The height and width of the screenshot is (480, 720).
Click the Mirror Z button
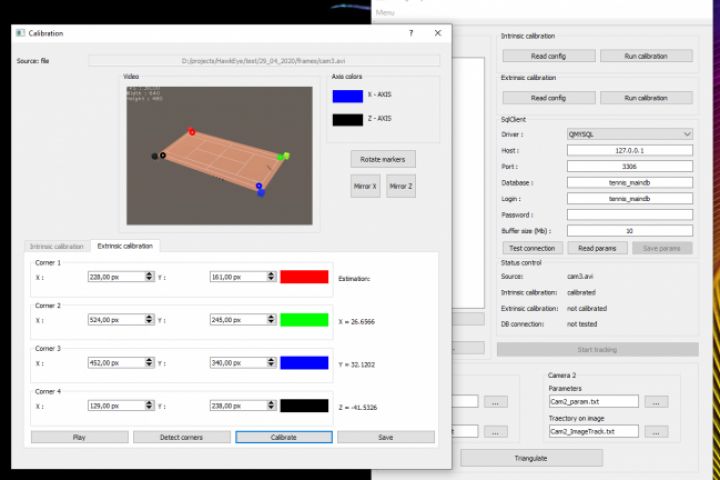401,186
